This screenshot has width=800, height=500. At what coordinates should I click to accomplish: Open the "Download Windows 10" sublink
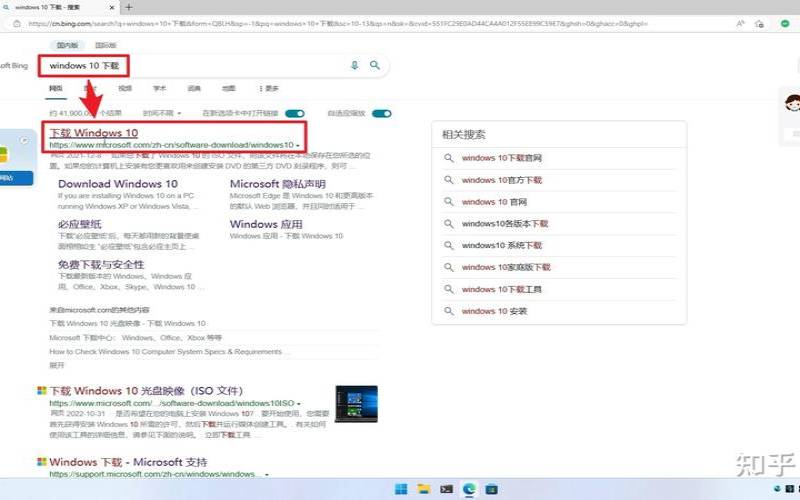(118, 184)
